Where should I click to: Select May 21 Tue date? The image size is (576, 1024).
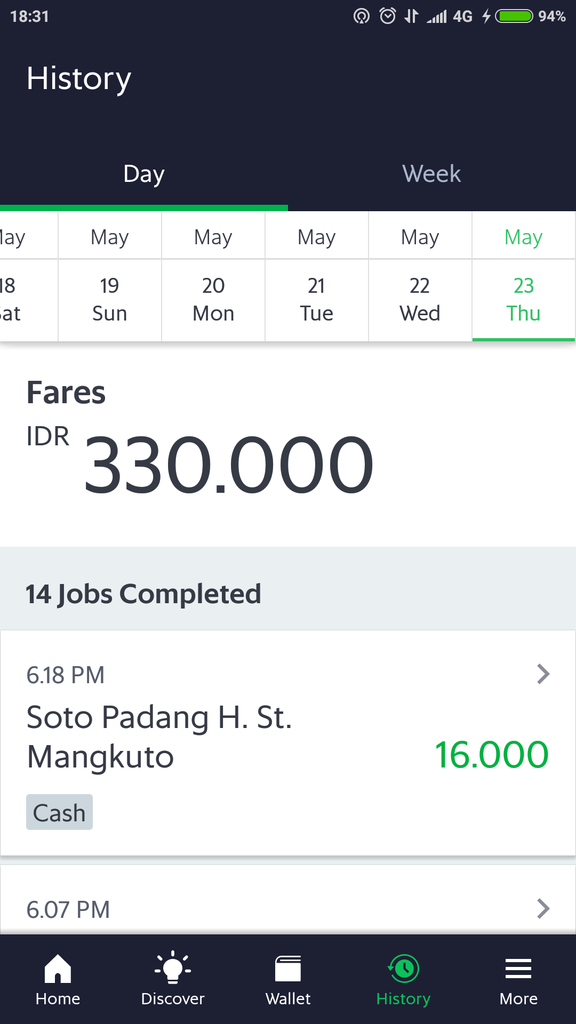[x=316, y=285]
